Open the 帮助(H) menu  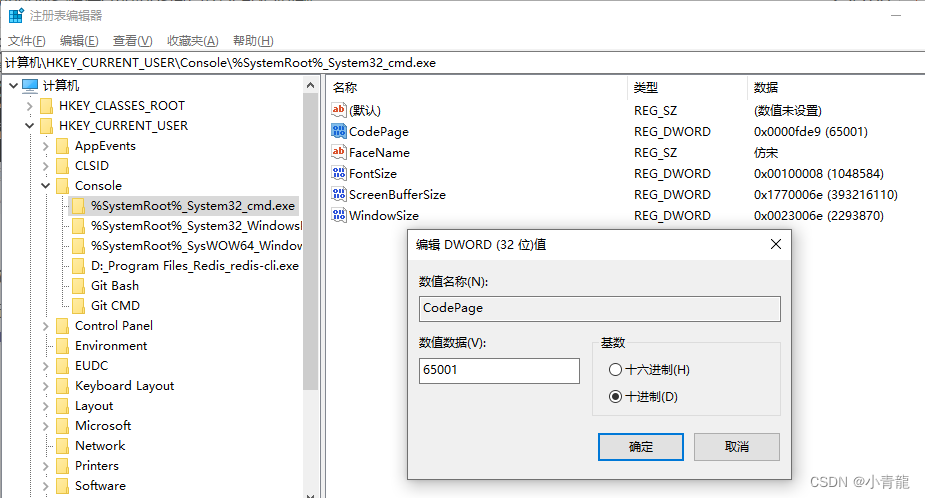click(253, 41)
